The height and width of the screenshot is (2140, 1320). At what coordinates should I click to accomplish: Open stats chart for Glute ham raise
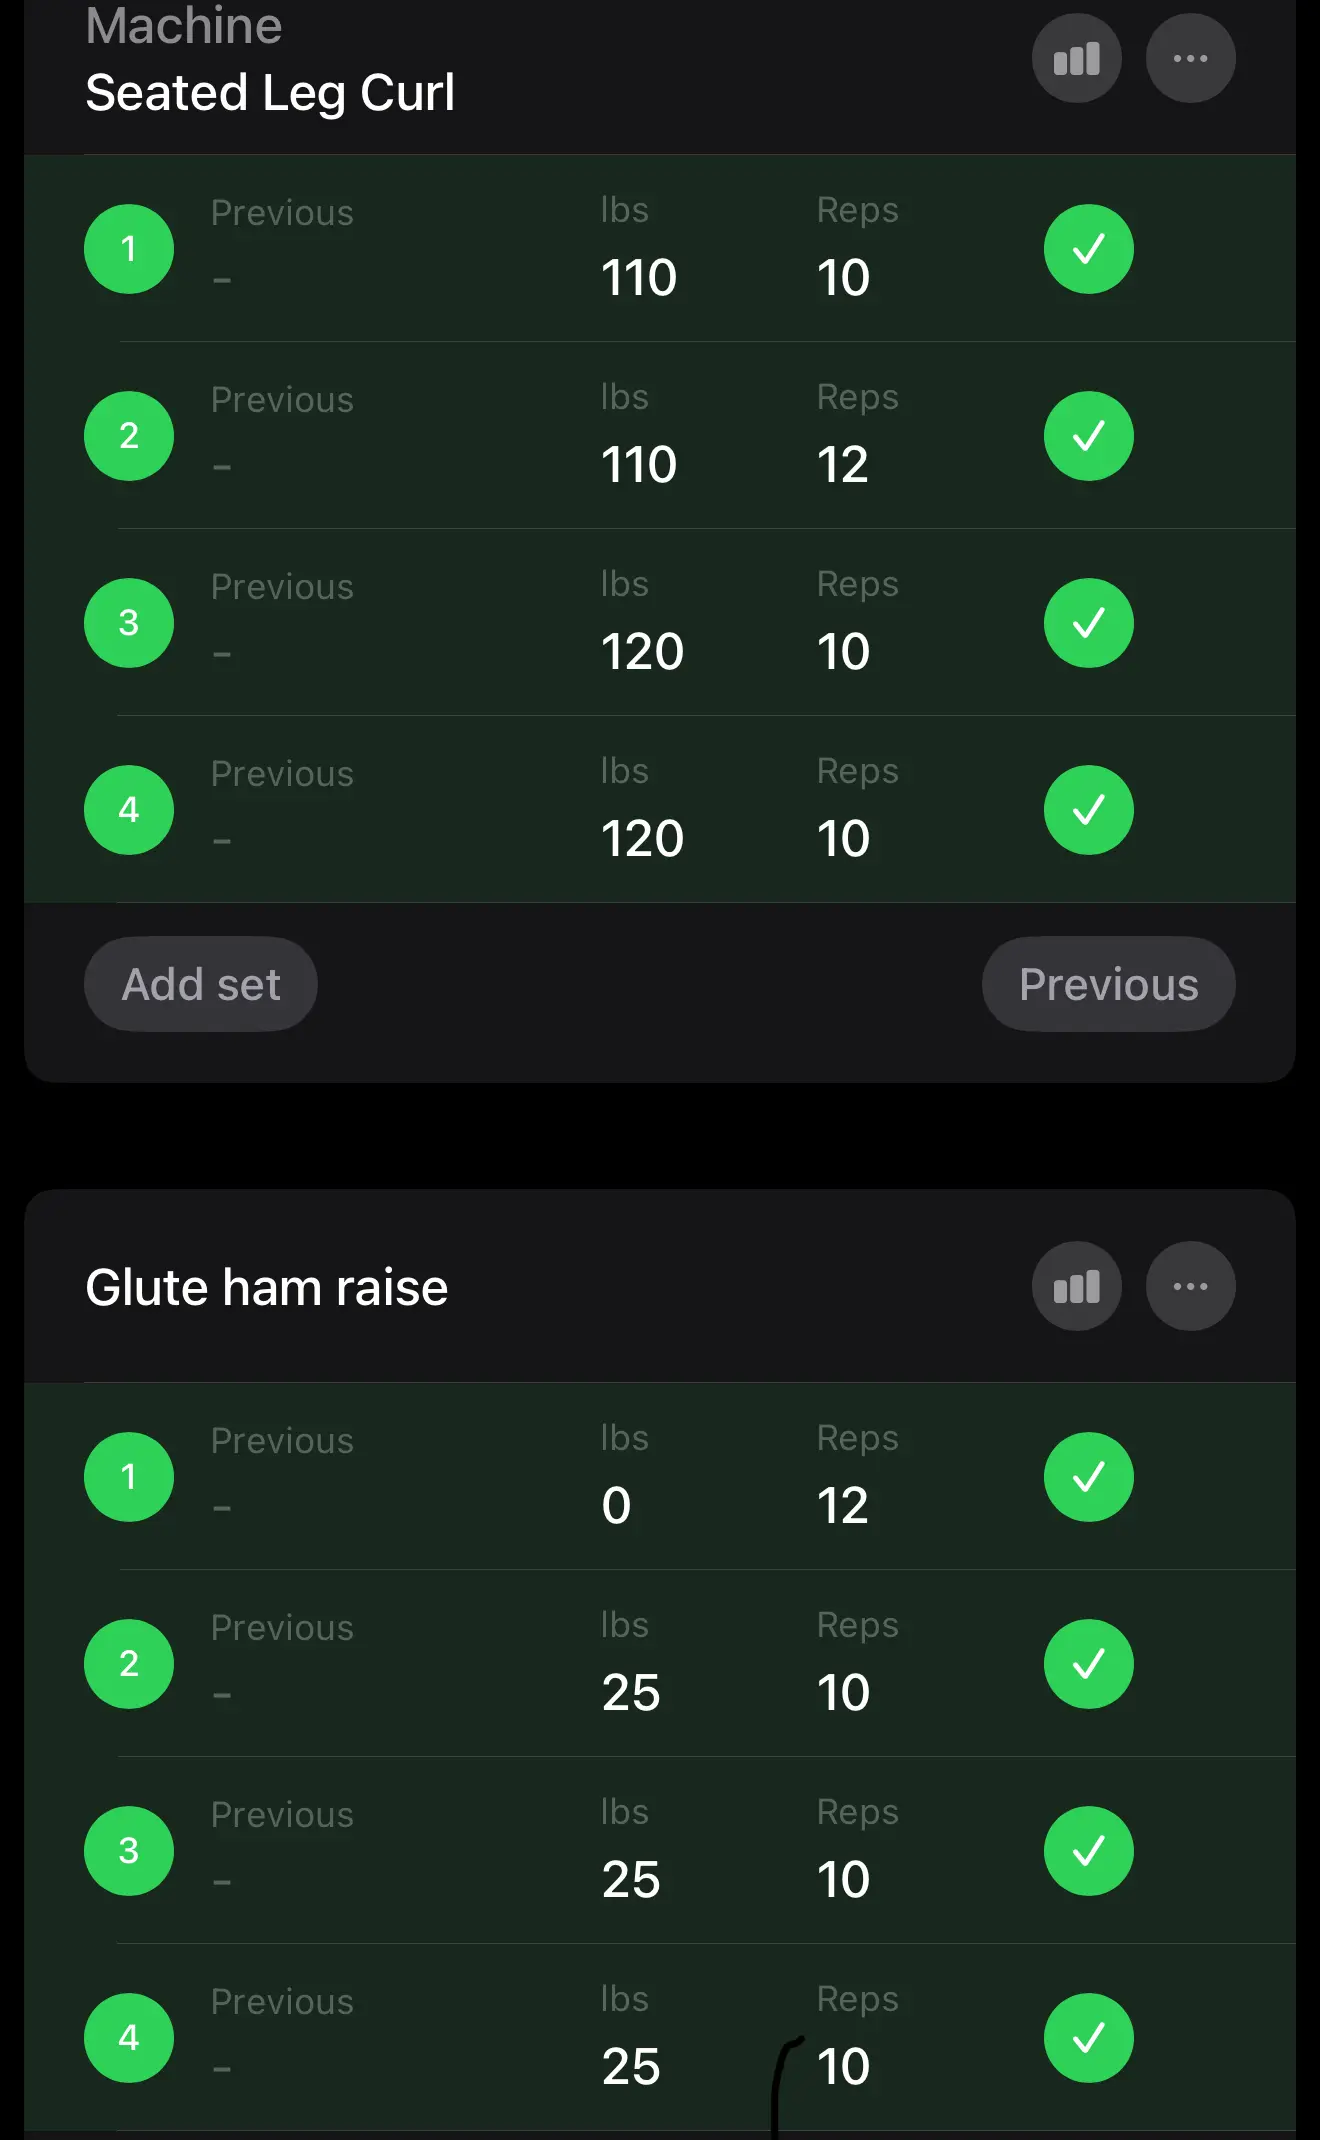[x=1076, y=1286]
